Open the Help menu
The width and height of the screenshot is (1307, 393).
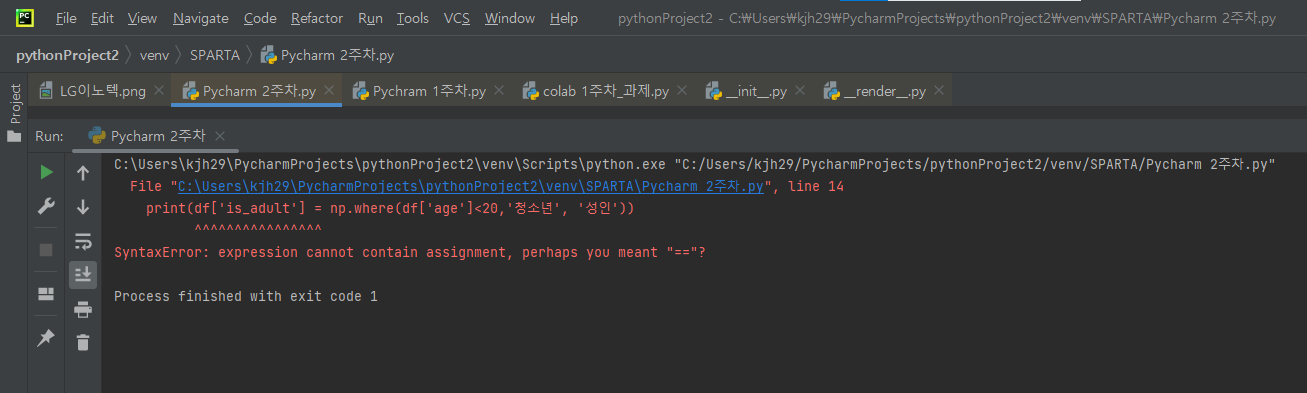(564, 18)
